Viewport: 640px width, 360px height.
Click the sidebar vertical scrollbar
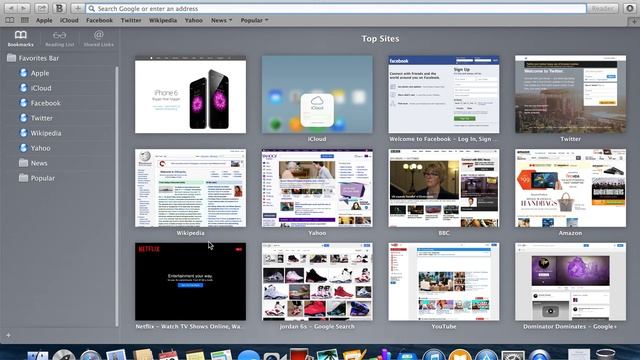tap(117, 196)
